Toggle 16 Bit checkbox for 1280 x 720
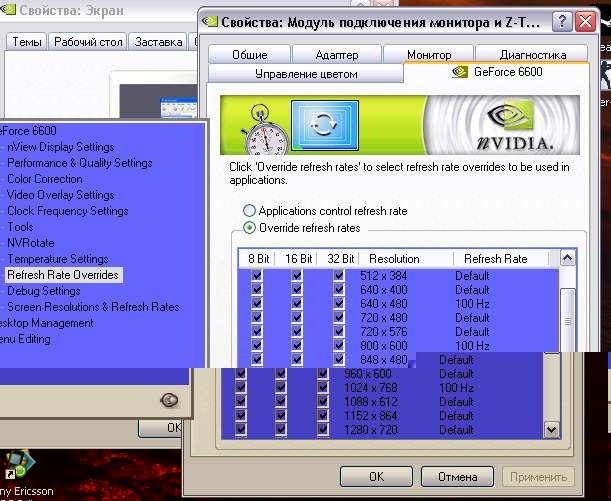 [x=281, y=429]
